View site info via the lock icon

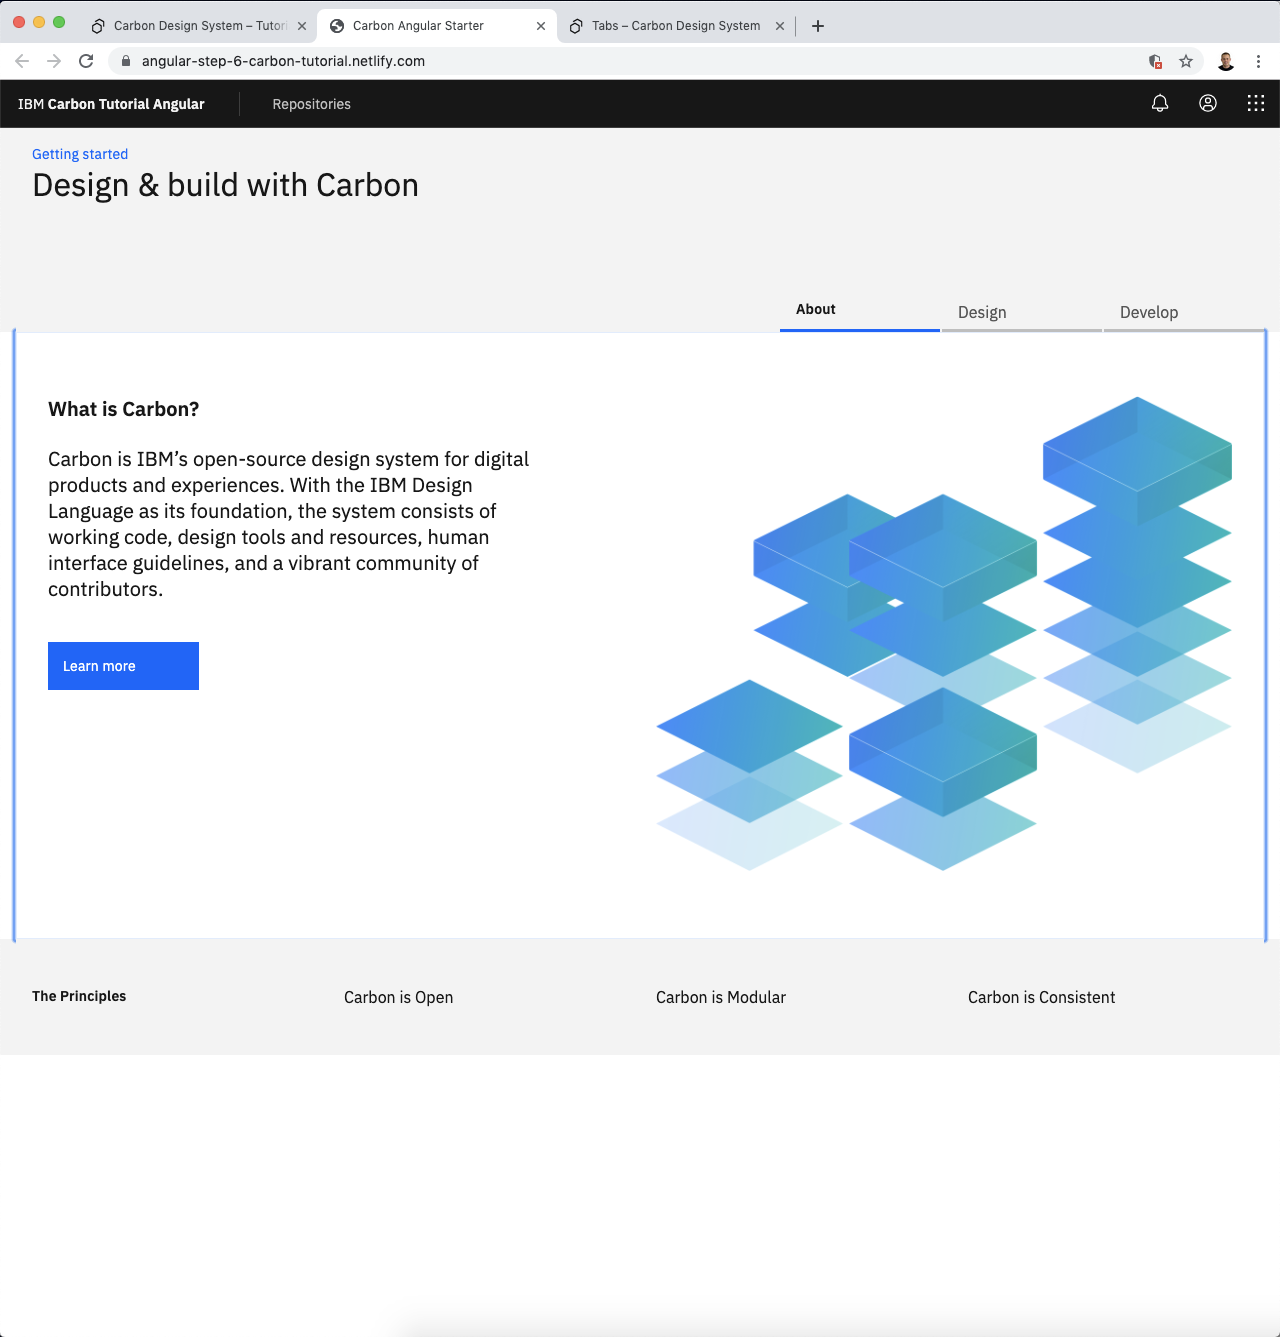click(x=125, y=61)
